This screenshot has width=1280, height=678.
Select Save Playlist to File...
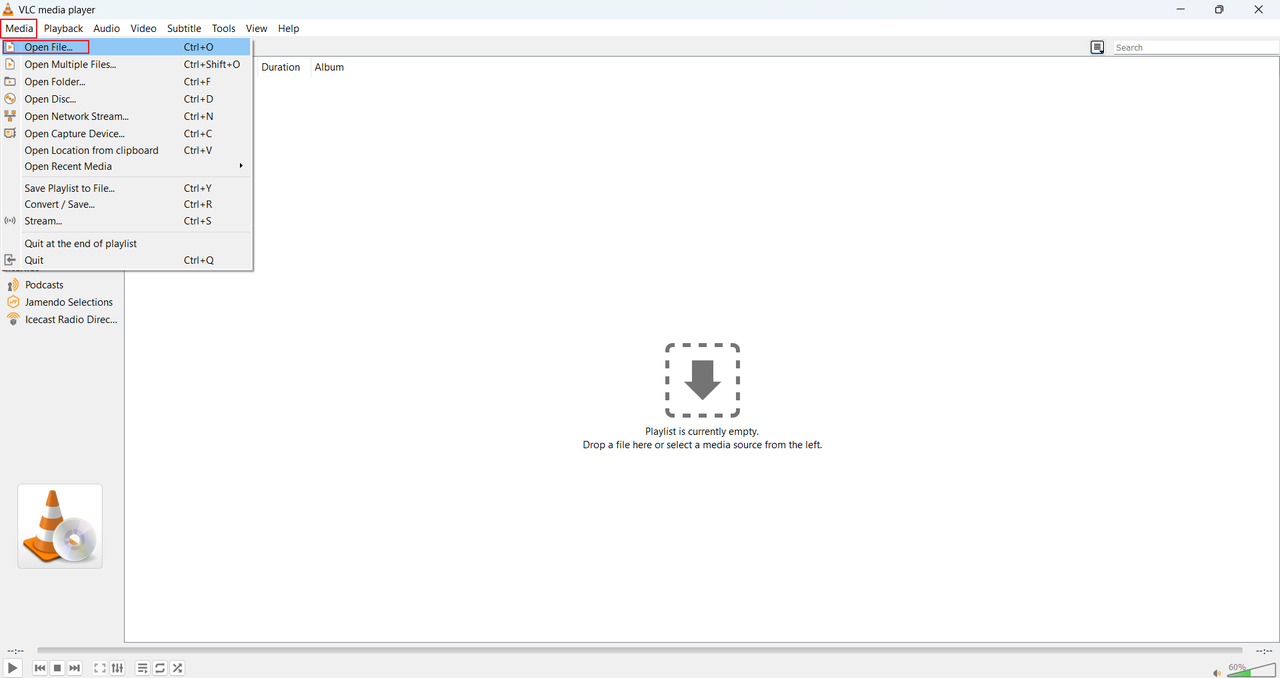click(x=126, y=188)
